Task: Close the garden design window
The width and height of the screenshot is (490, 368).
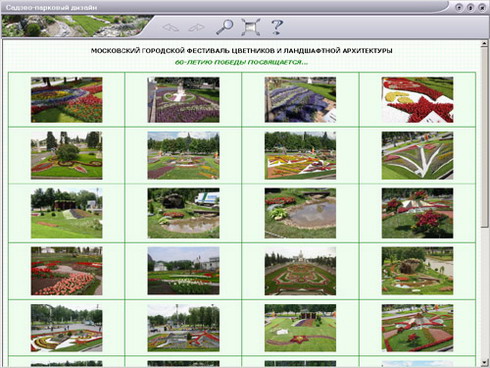Action: [482, 7]
